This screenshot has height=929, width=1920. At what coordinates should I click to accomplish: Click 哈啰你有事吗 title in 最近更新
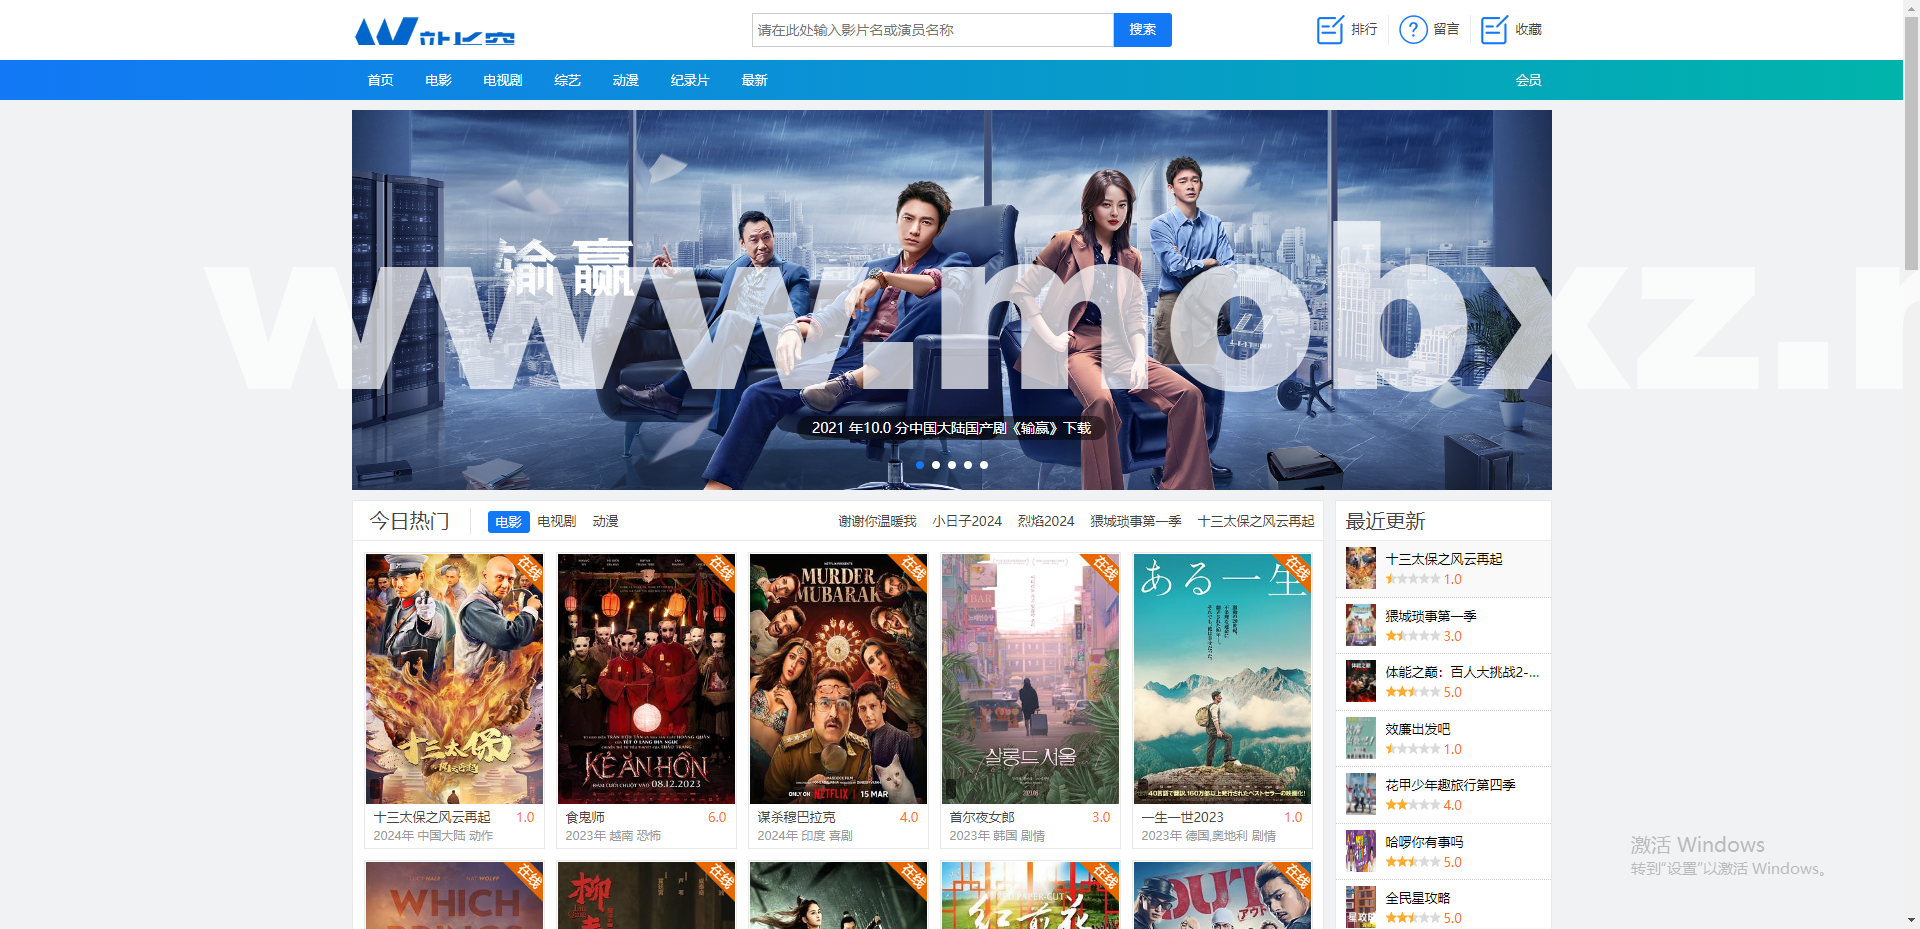[x=1424, y=842]
